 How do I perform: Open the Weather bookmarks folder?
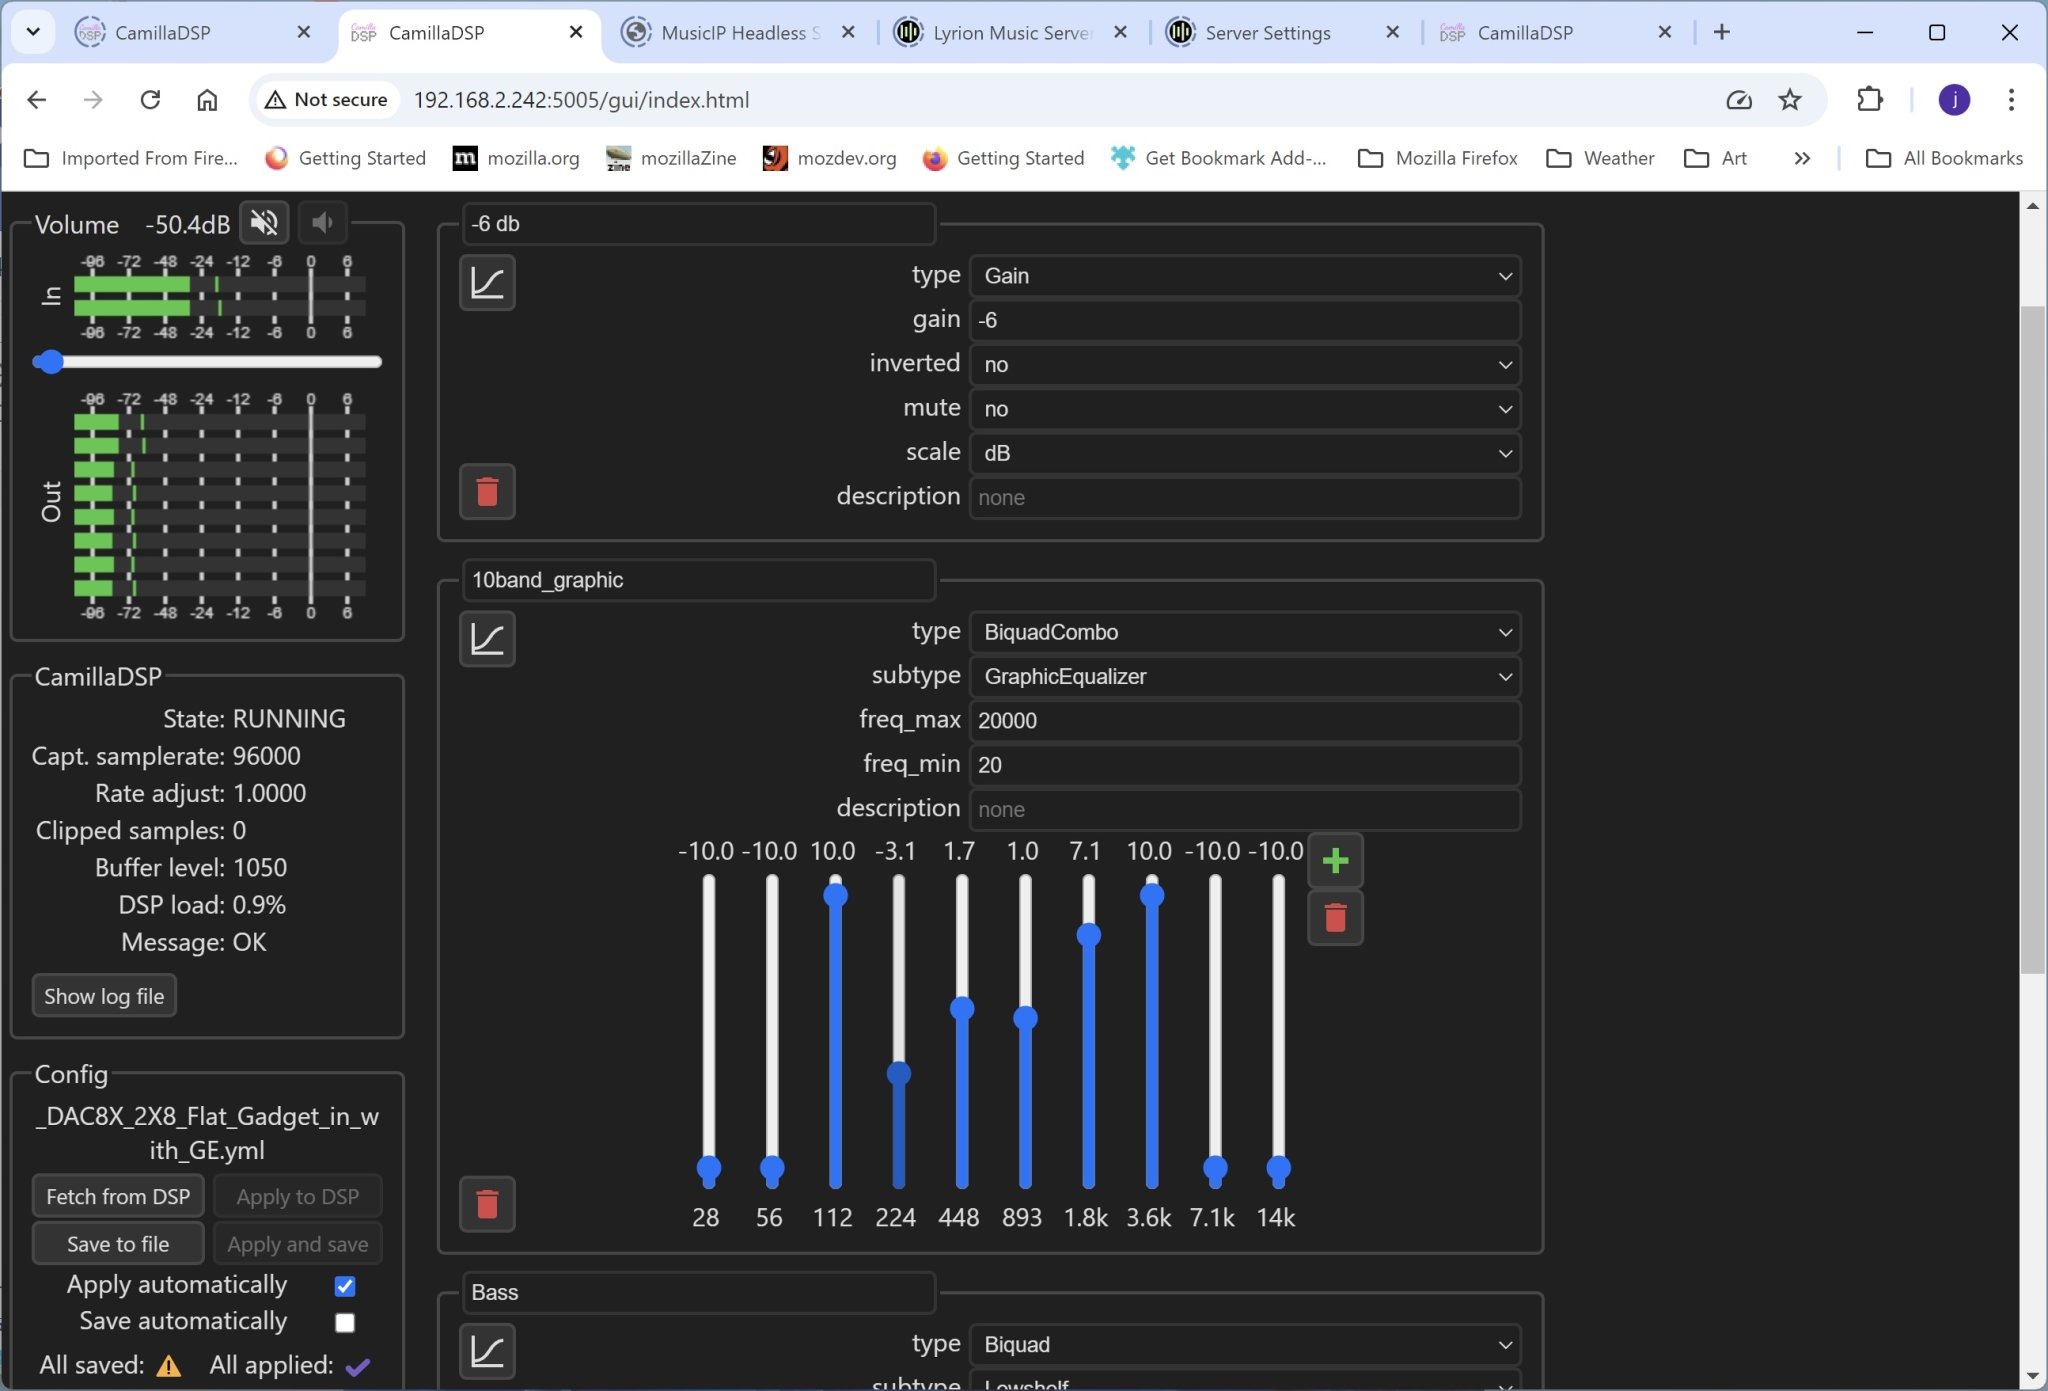(x=1600, y=158)
